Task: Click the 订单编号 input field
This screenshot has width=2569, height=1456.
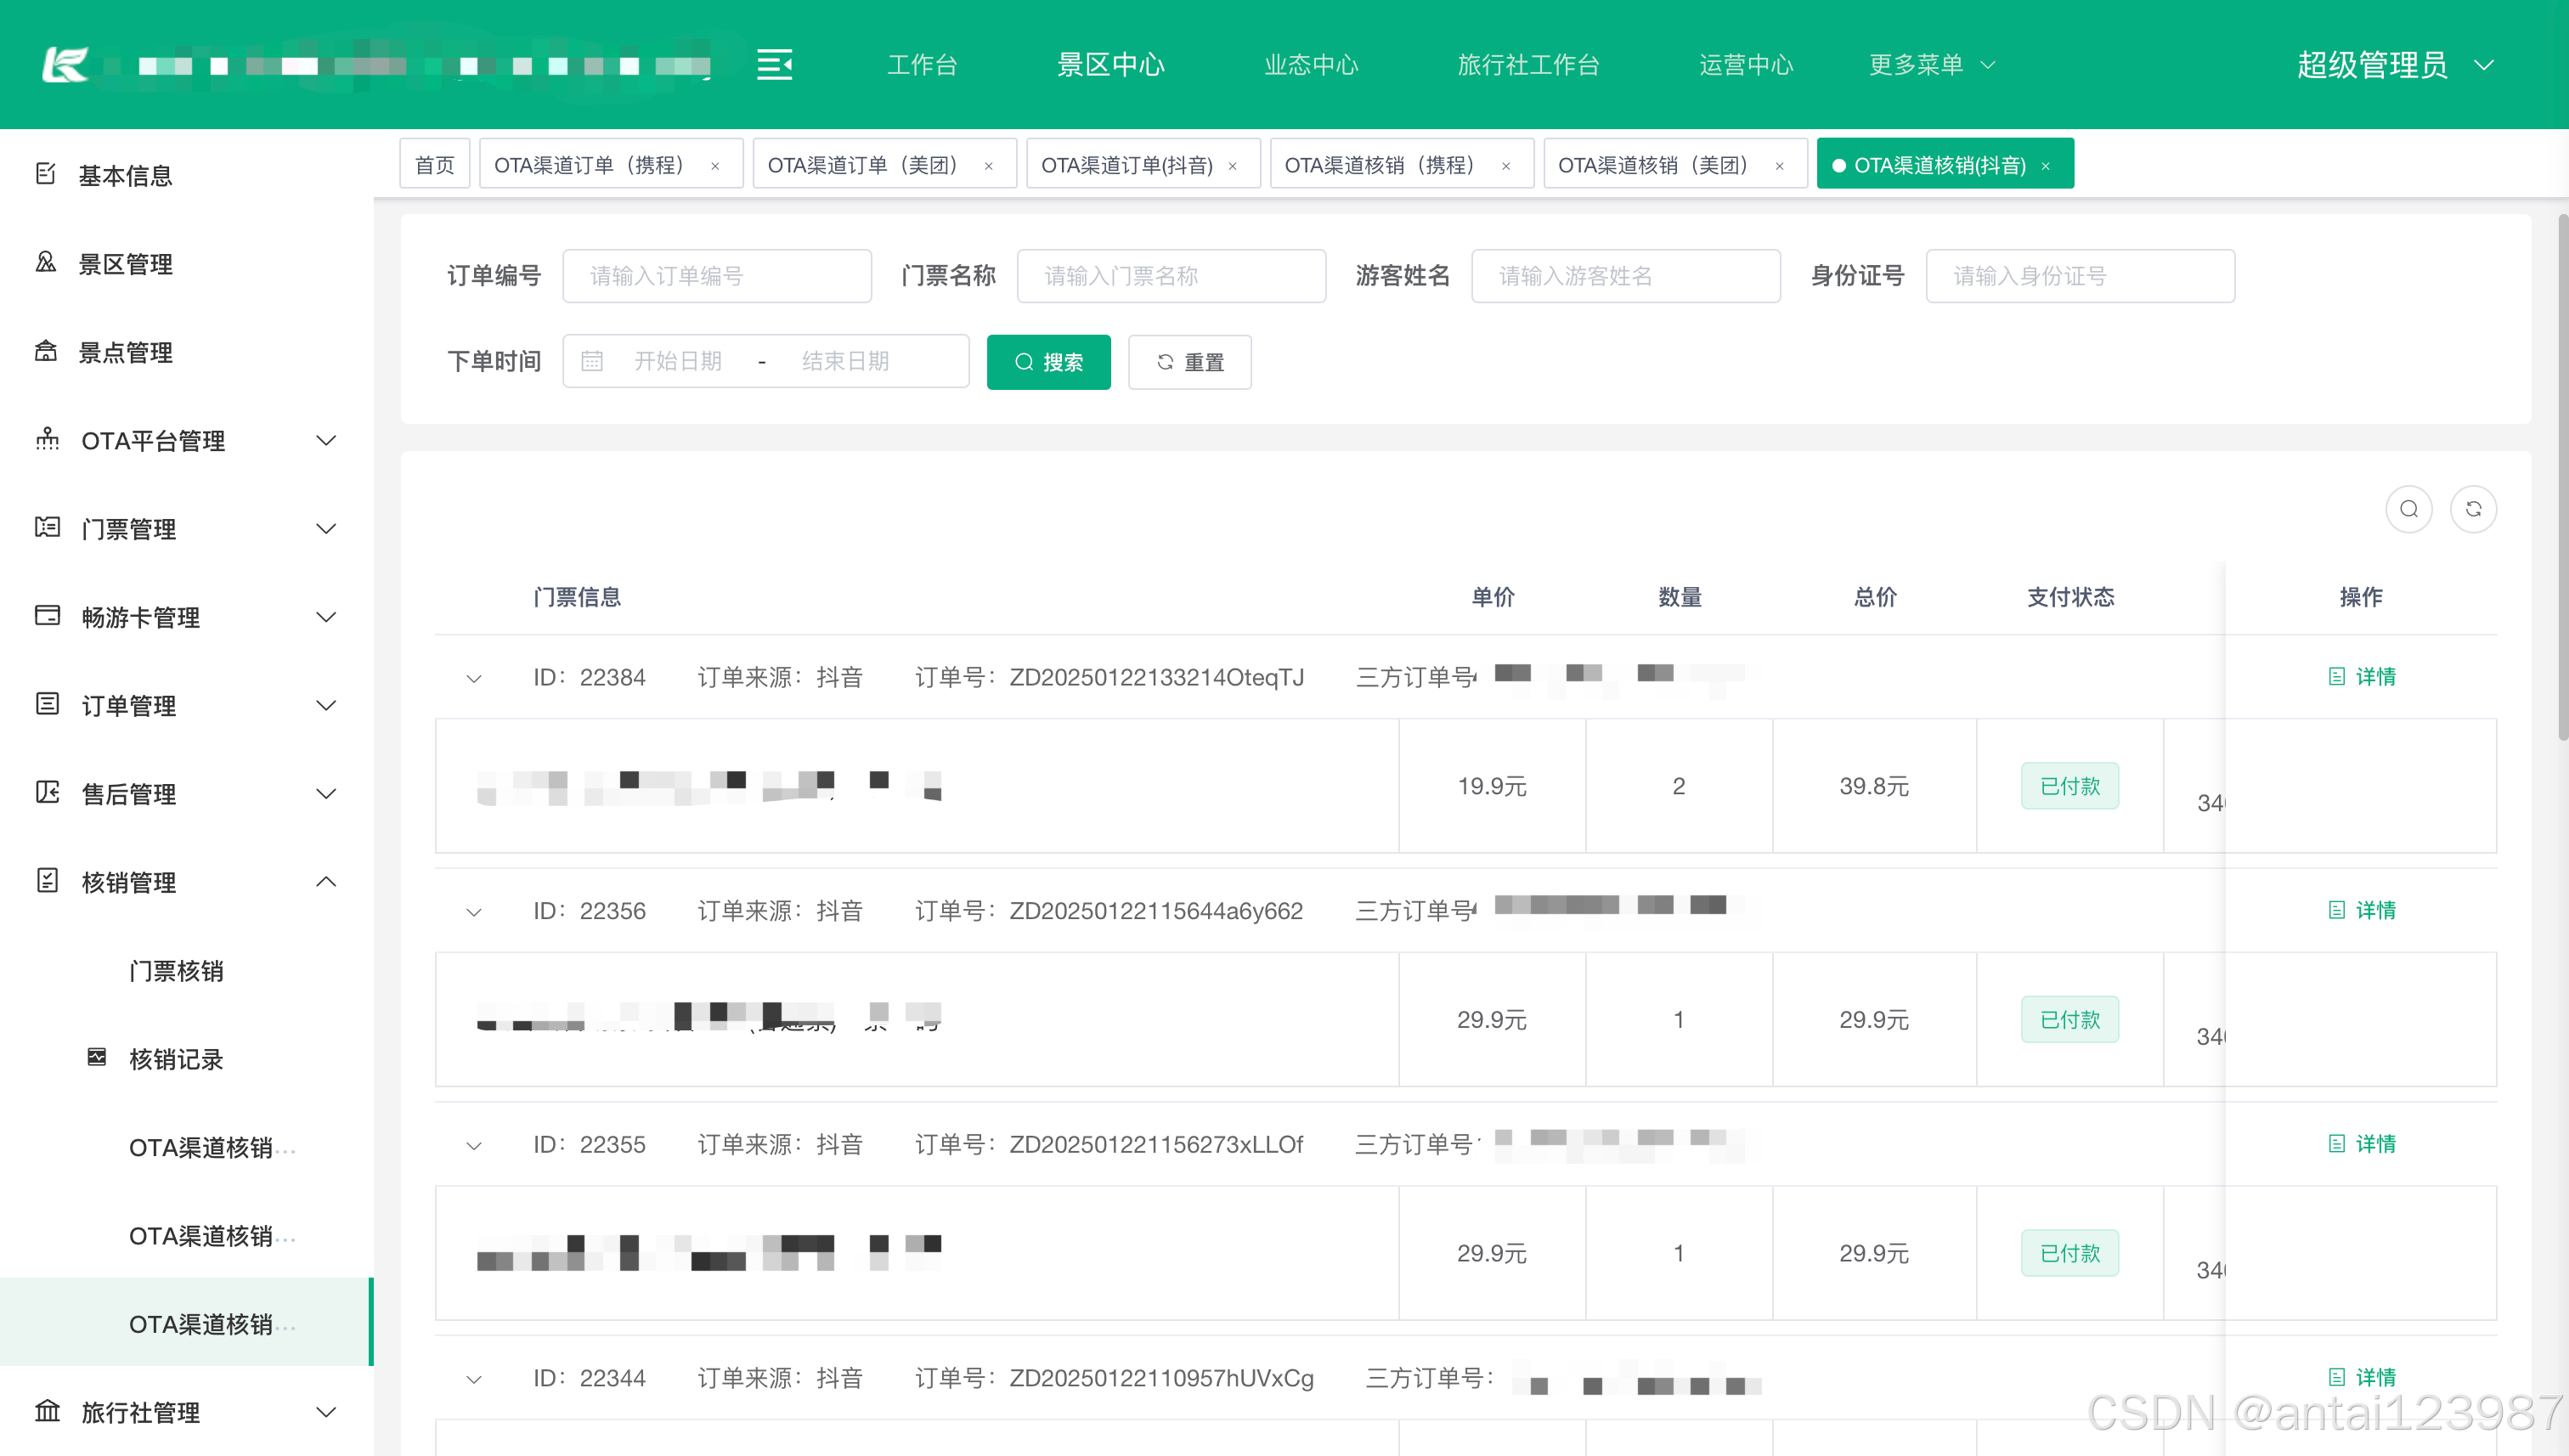Action: pyautogui.click(x=716, y=276)
